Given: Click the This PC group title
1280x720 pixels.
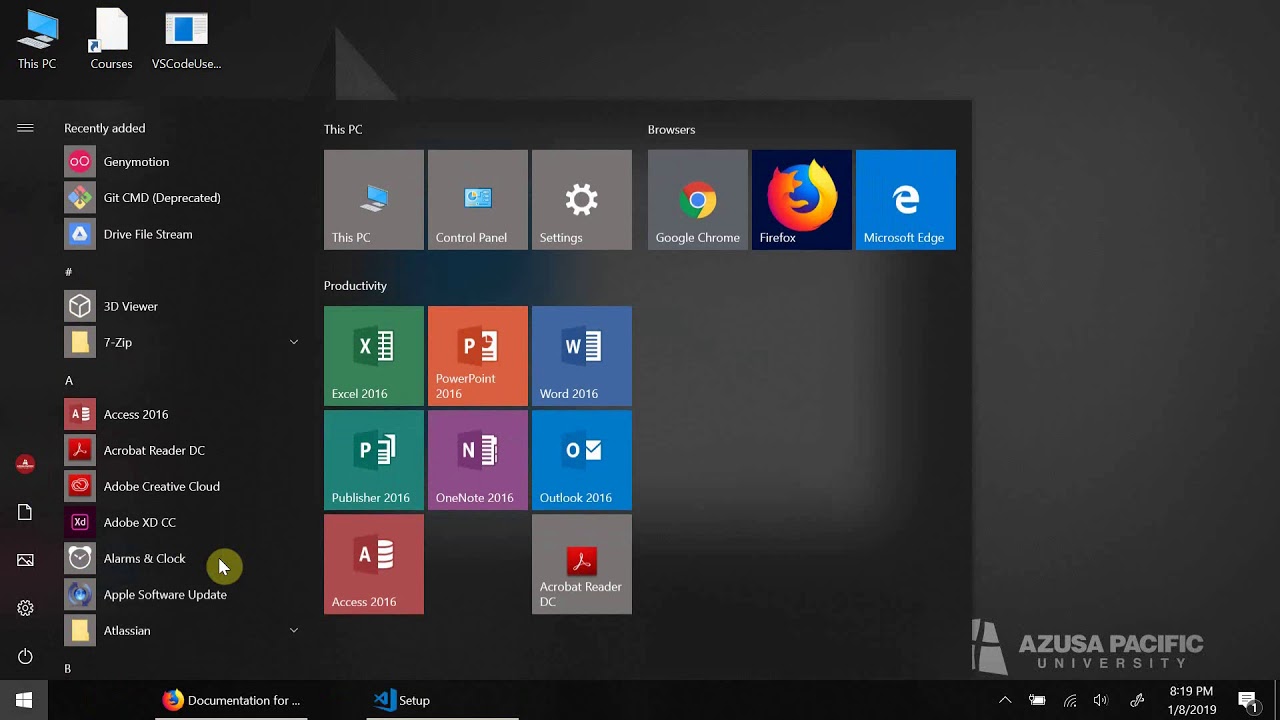Looking at the screenshot, I should [343, 130].
